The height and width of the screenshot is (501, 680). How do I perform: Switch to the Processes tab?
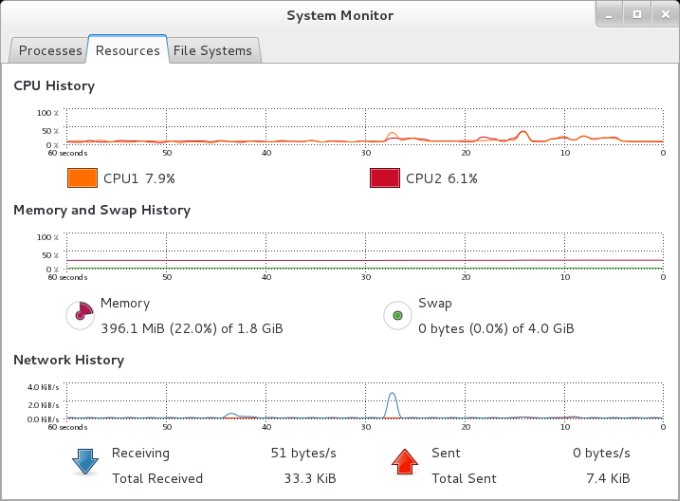click(x=50, y=51)
